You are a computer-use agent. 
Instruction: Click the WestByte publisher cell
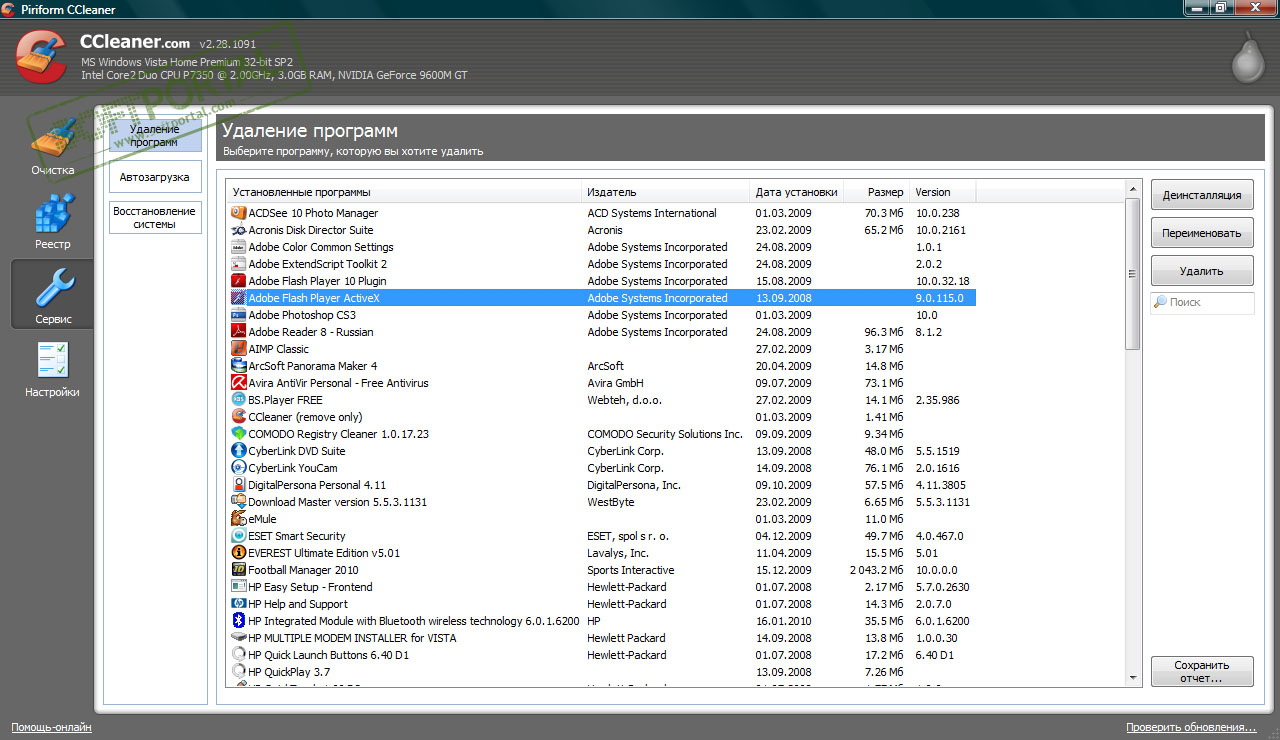pos(611,502)
